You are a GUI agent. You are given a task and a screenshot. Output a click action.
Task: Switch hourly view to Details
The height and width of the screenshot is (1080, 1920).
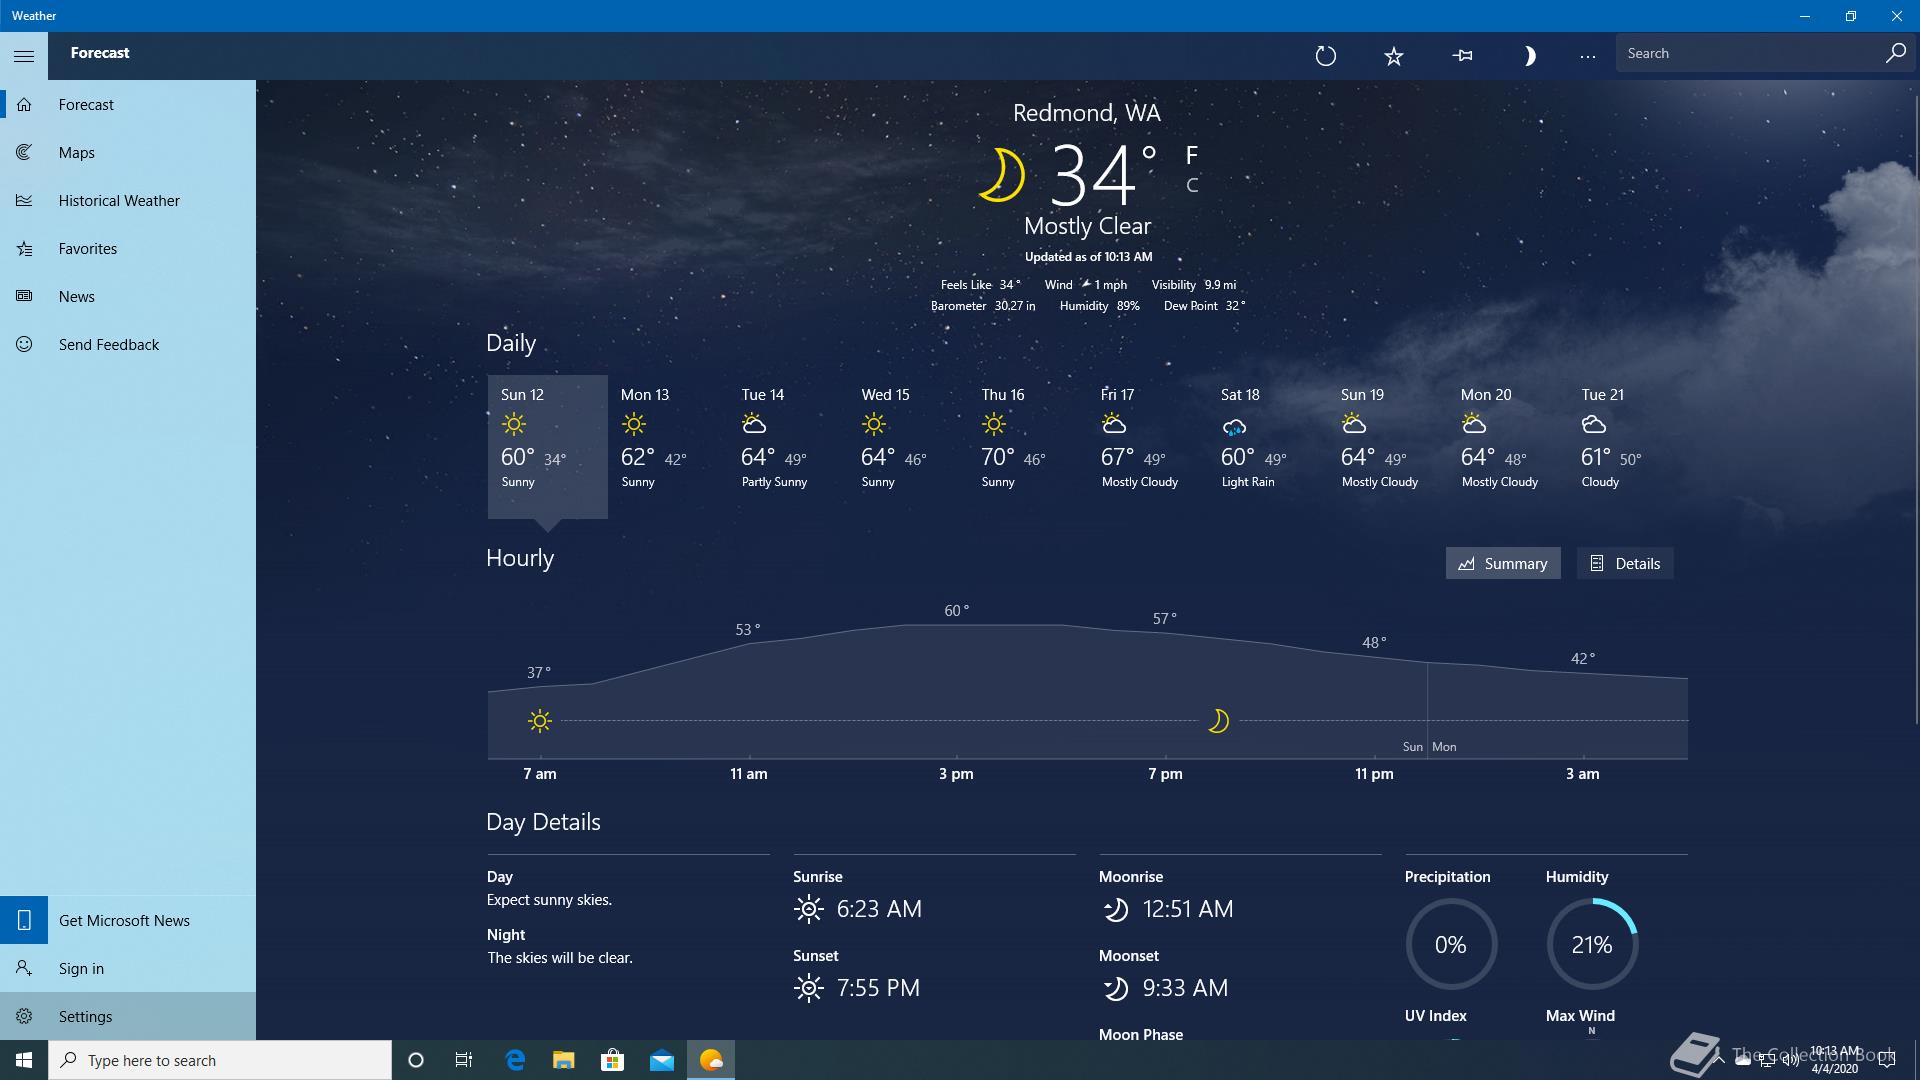1624,563
